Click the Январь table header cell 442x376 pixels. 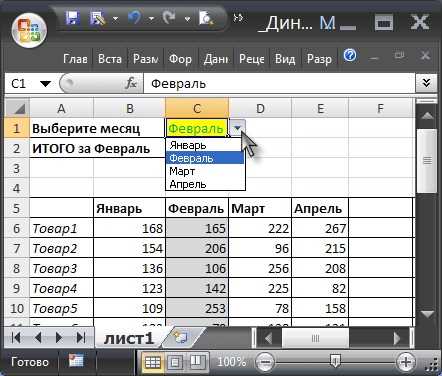[x=129, y=208]
